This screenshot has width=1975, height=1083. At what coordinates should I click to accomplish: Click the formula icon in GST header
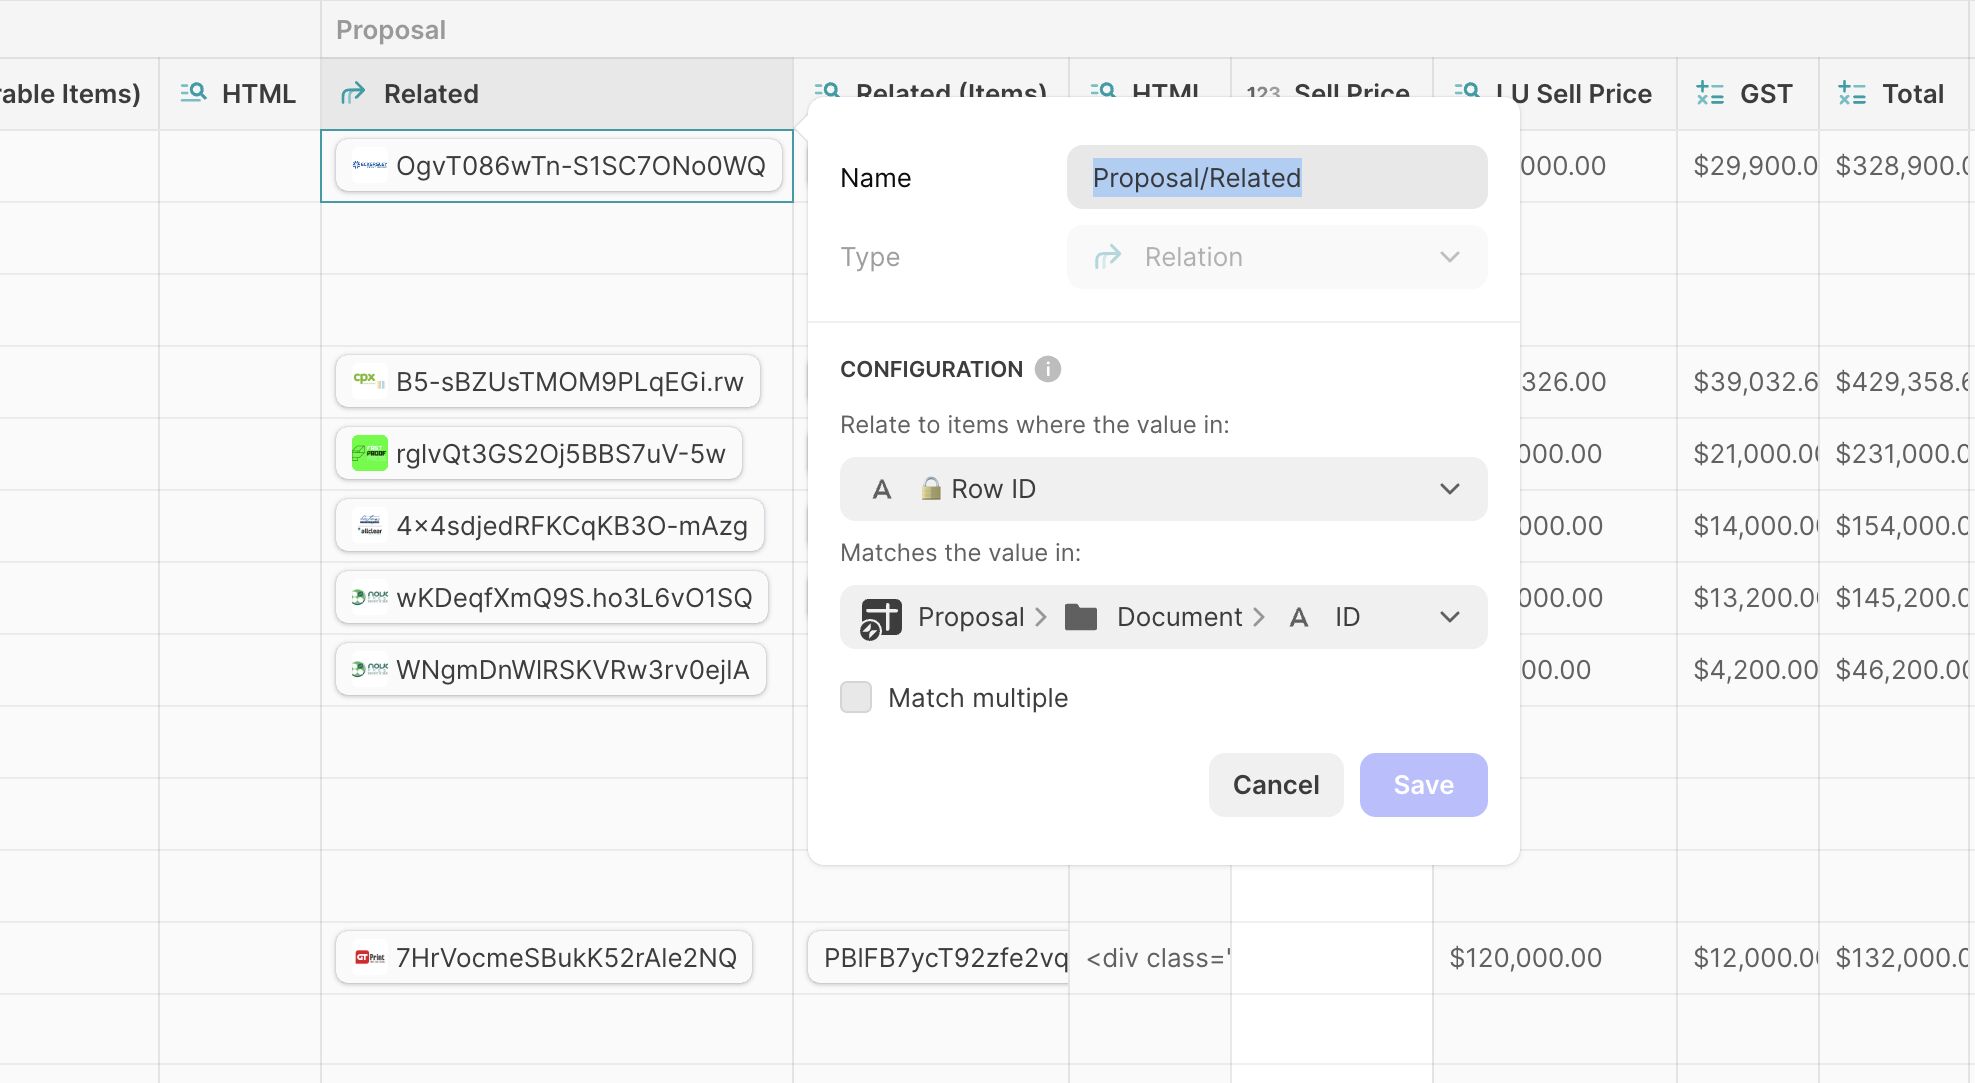1709,94
